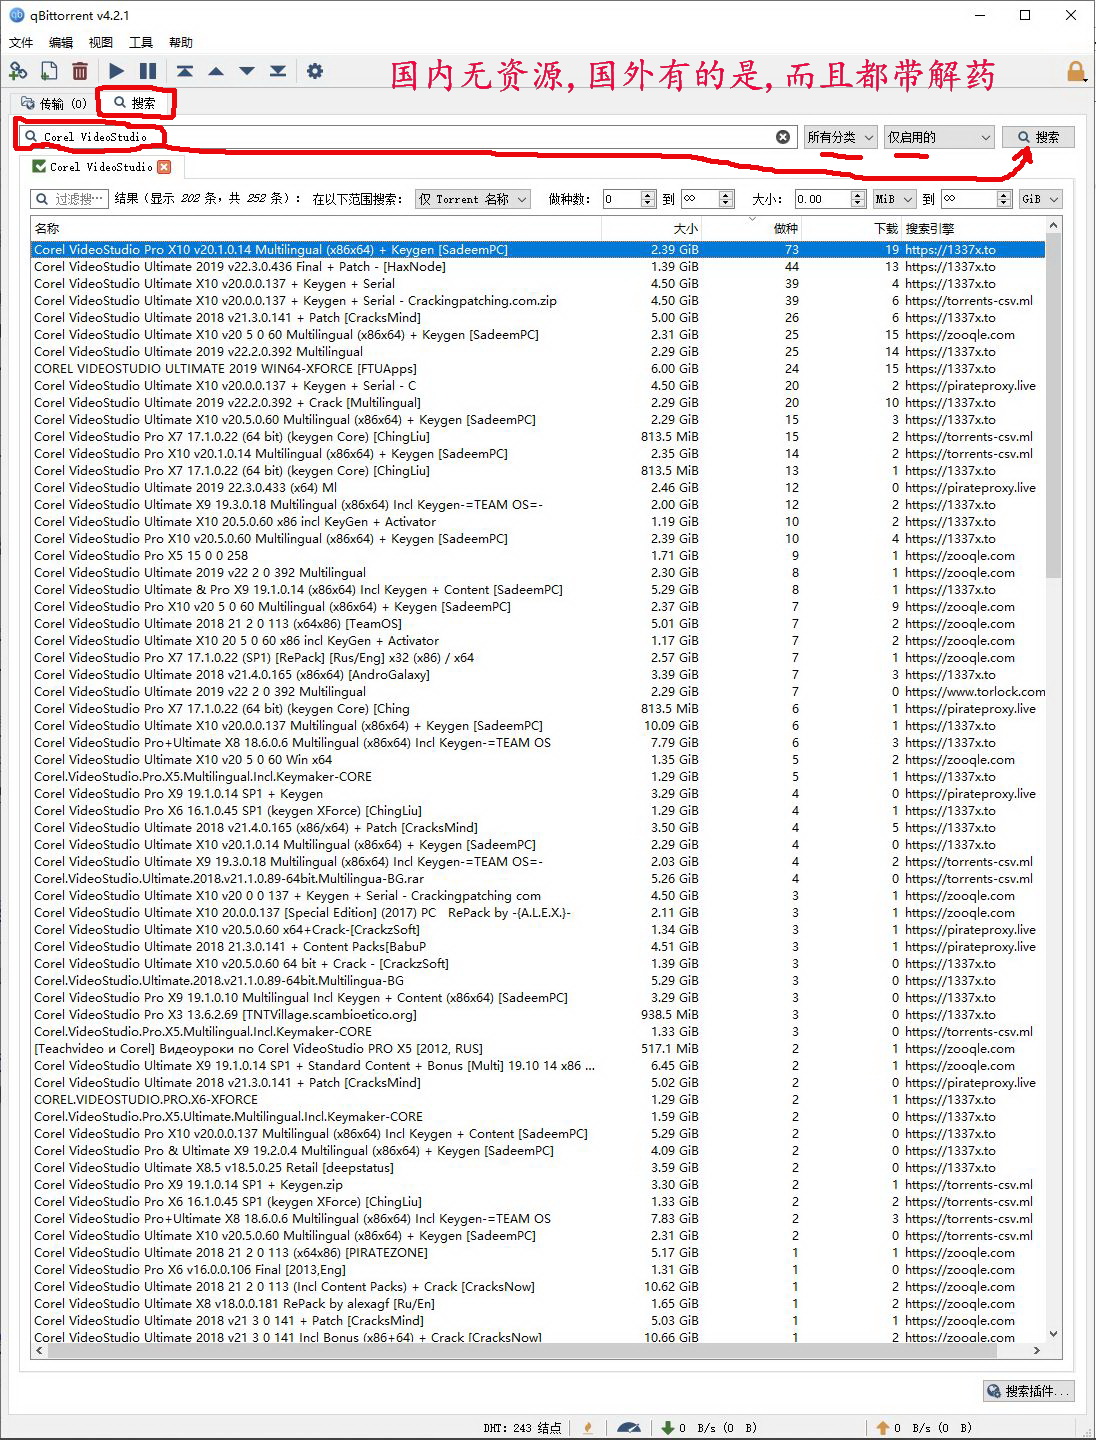The width and height of the screenshot is (1096, 1440).
Task: Open the MiB size unit dropdown
Action: pos(894,199)
